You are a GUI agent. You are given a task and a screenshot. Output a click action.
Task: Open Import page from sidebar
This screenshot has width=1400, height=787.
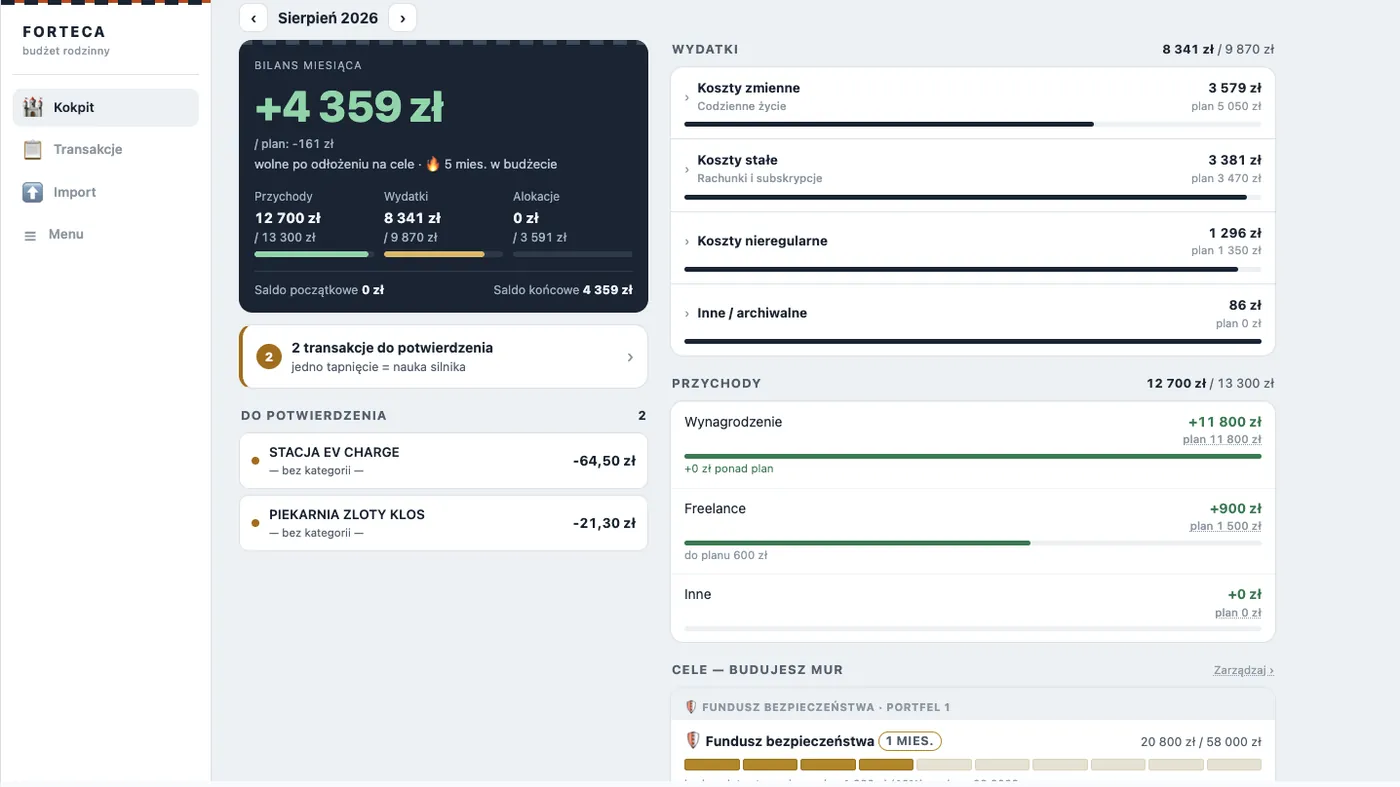[x=106, y=192]
